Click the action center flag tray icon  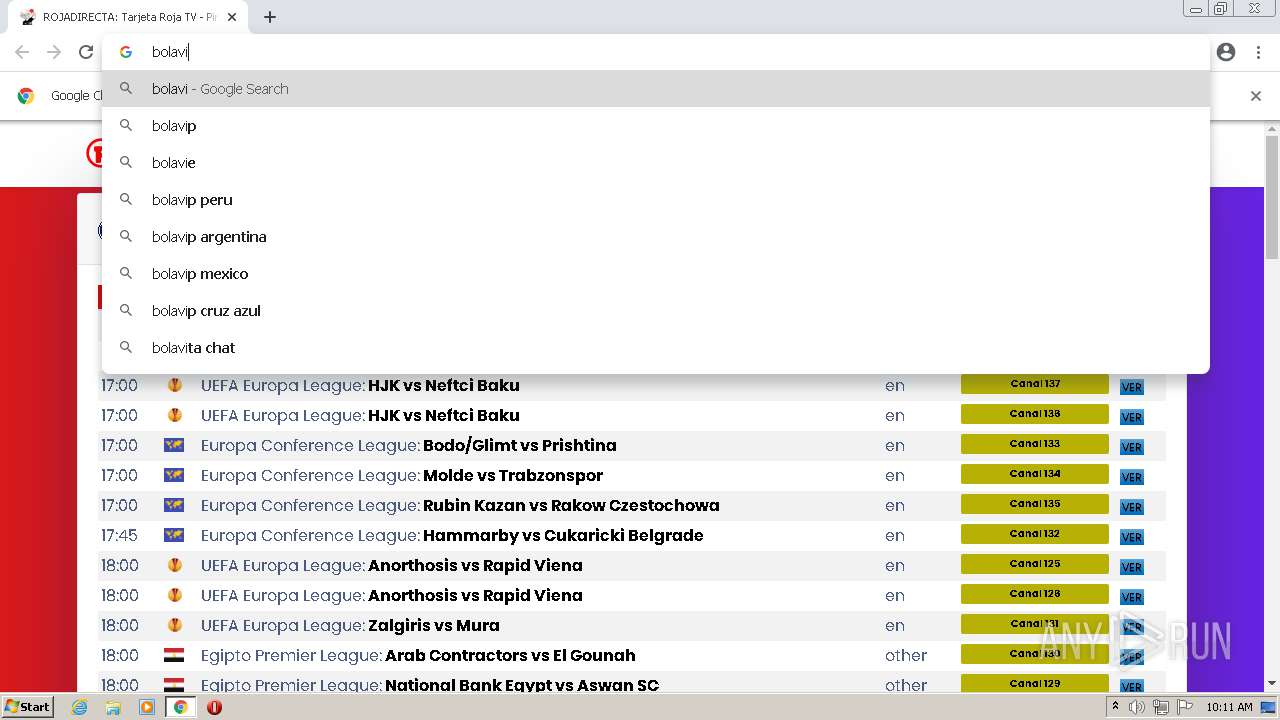pos(1183,707)
